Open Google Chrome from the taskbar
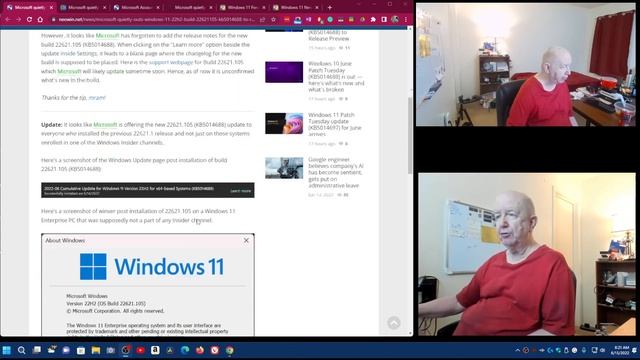640x360 pixels. 230,350
